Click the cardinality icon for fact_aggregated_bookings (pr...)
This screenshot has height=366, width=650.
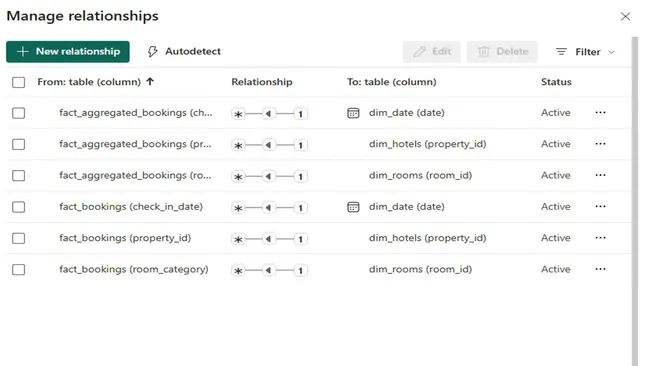(269, 145)
